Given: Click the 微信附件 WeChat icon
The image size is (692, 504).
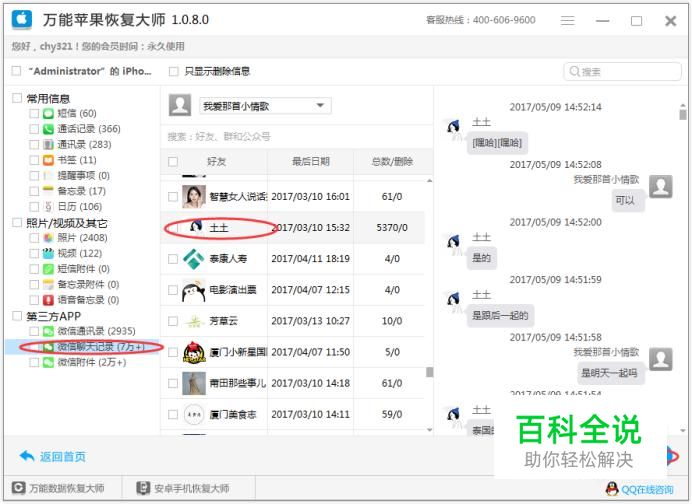Looking at the screenshot, I should tap(48, 362).
